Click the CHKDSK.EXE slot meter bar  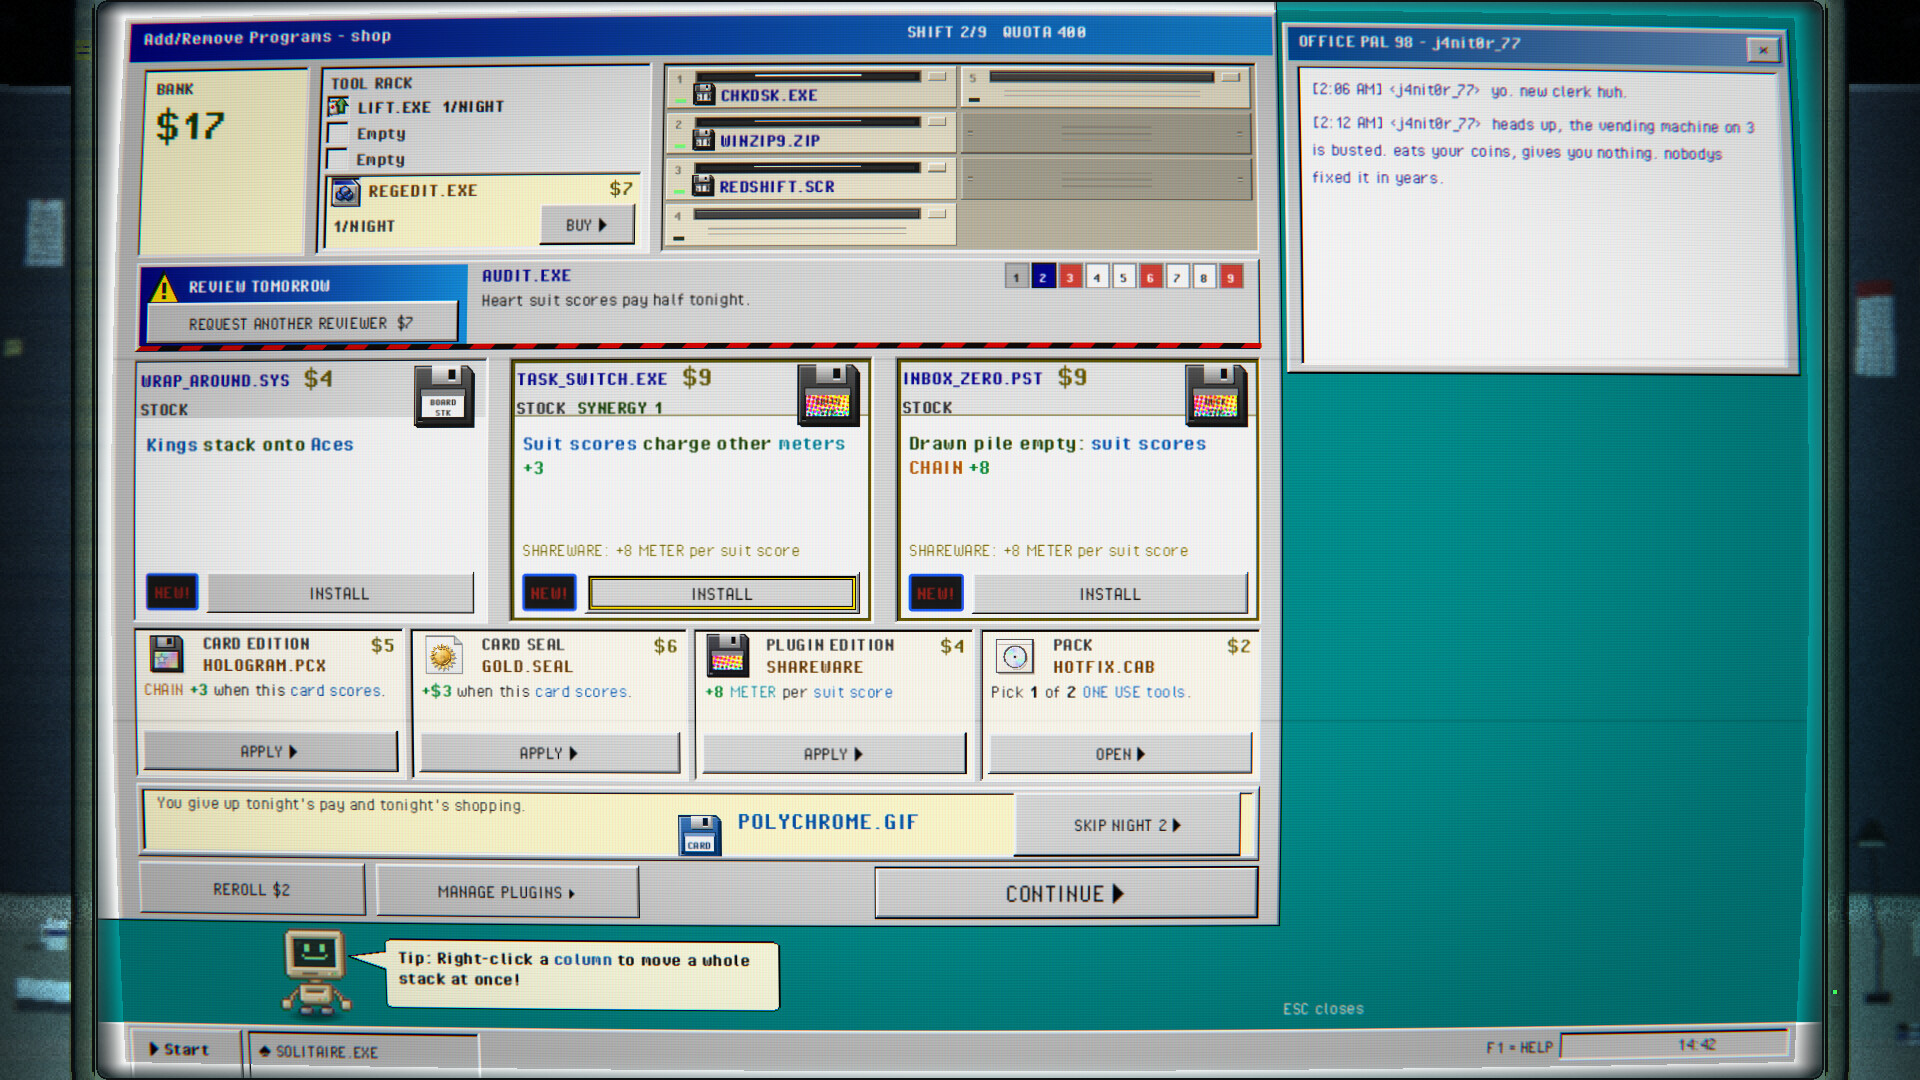(x=807, y=76)
